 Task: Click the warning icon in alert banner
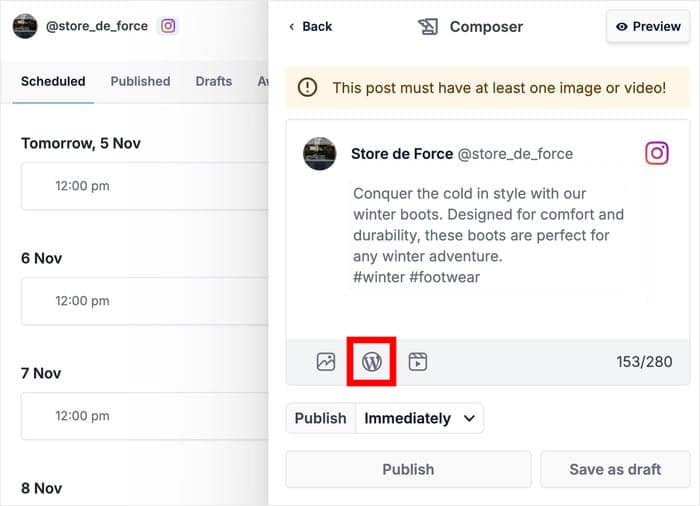pos(308,88)
